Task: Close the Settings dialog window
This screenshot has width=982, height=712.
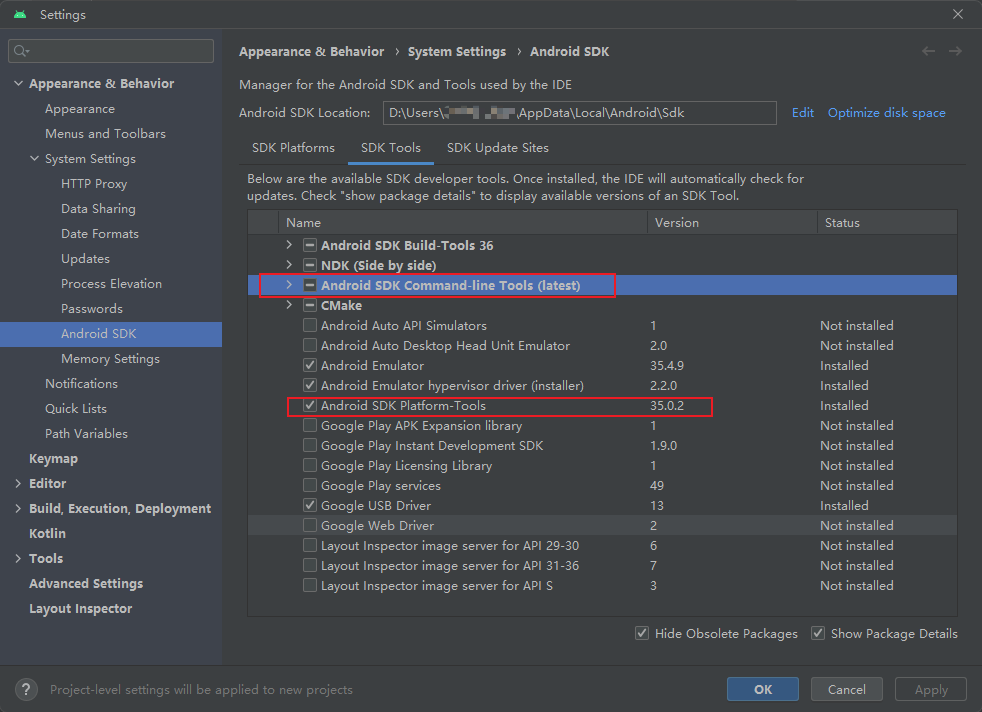Action: pyautogui.click(x=958, y=14)
